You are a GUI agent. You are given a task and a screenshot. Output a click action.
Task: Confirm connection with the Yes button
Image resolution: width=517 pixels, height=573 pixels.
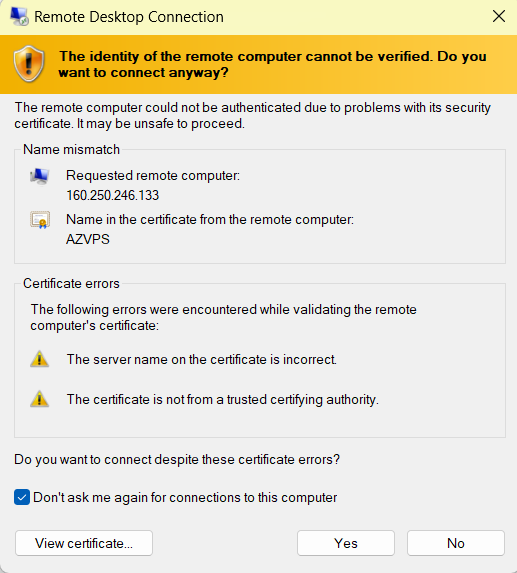coord(346,543)
